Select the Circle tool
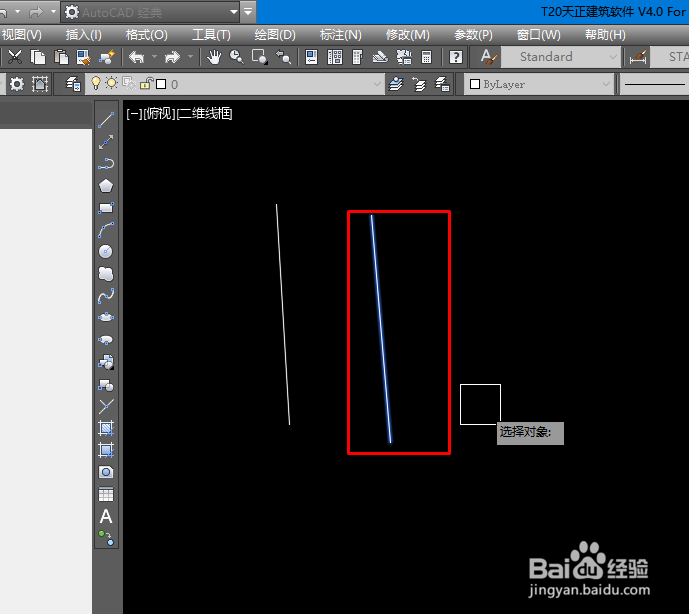 pos(106,251)
